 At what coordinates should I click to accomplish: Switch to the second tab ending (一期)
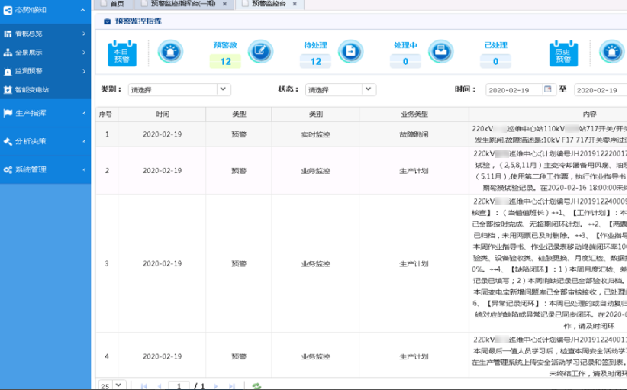184,4
